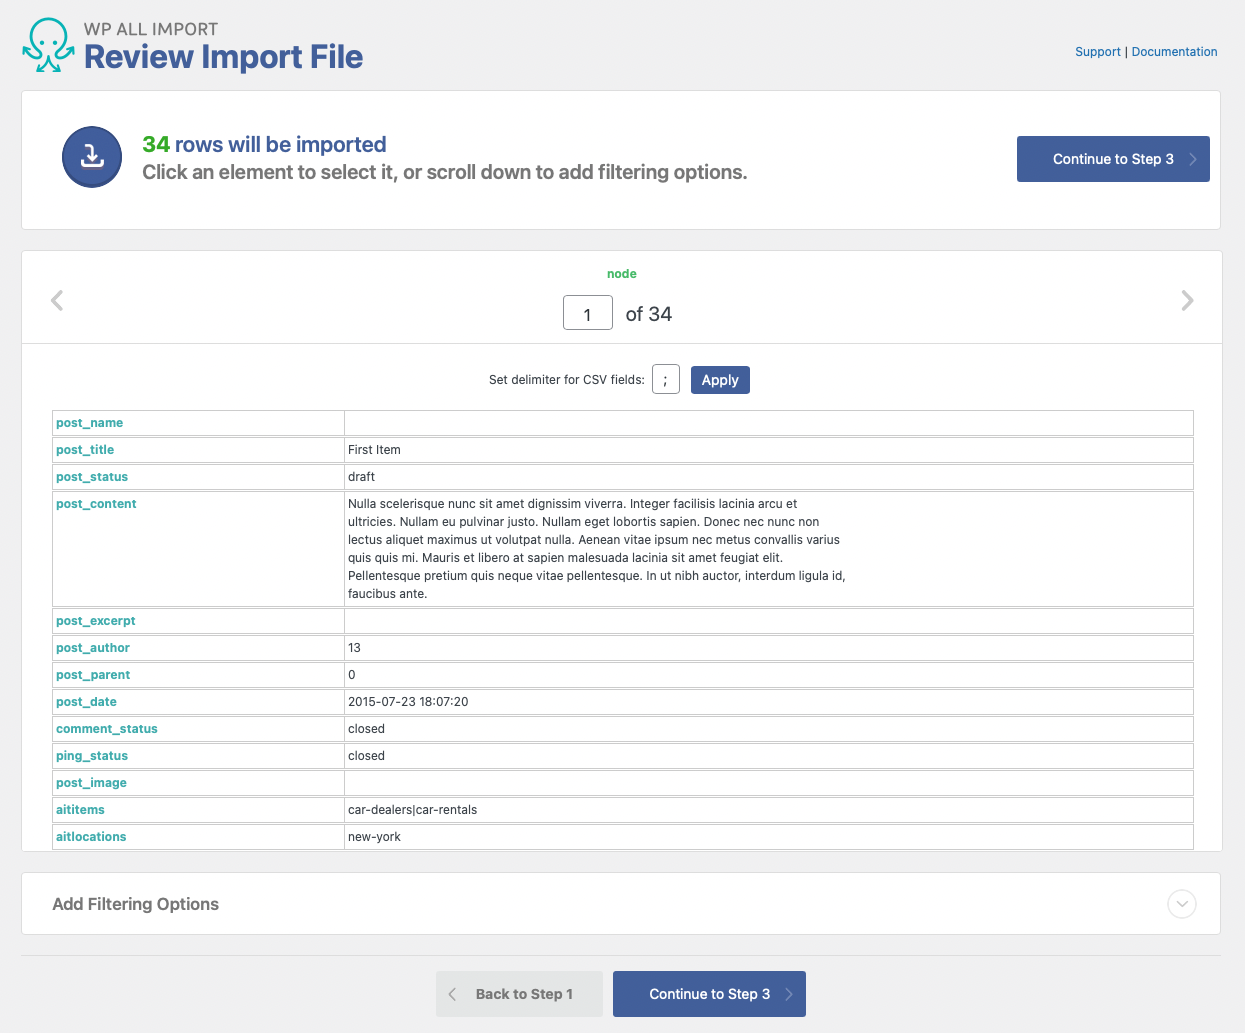Screen dimensions: 1245x1033
Task: Click the Apply delimiter button
Action: pyautogui.click(x=720, y=380)
